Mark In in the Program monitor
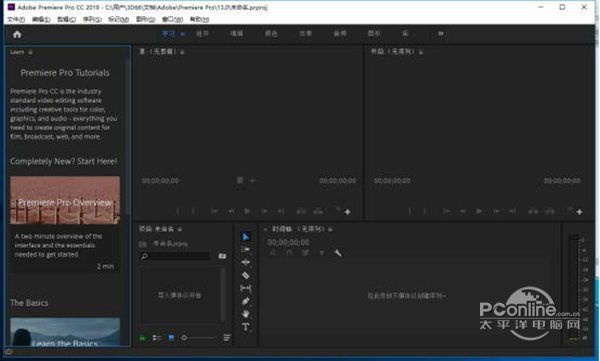This screenshot has height=361, width=600. point(410,211)
